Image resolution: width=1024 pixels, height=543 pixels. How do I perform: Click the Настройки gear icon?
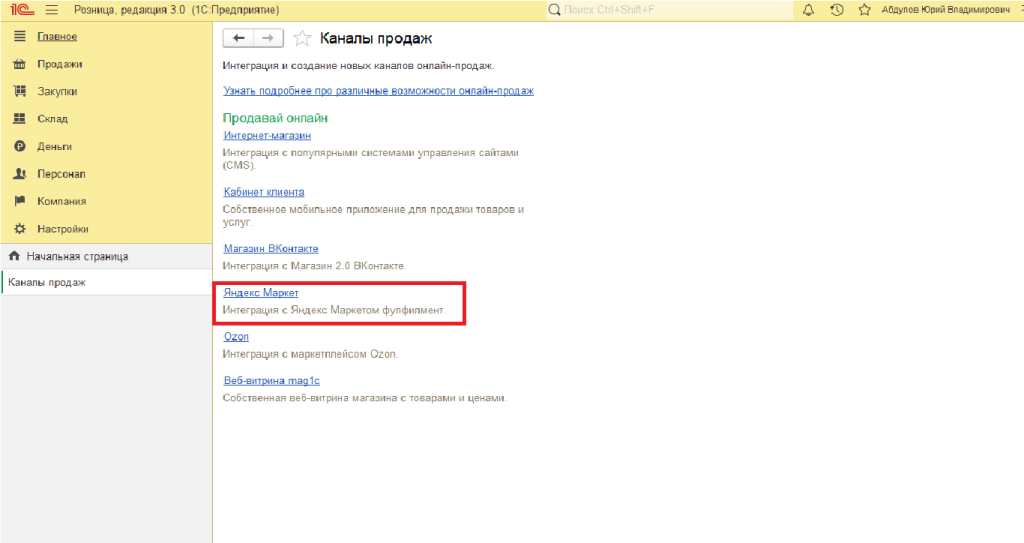click(x=20, y=229)
